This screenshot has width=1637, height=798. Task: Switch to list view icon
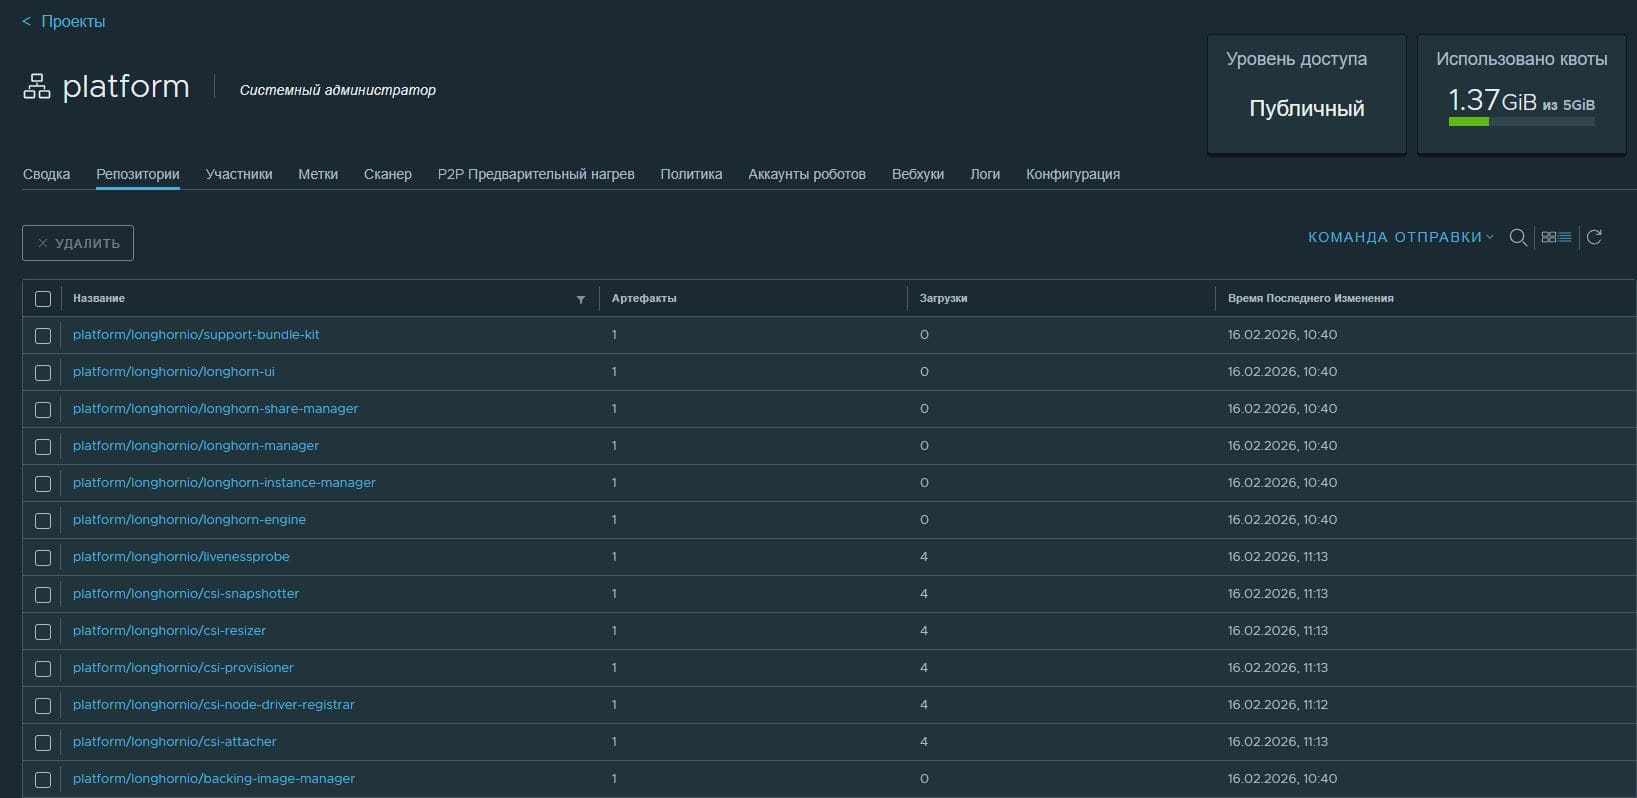pyautogui.click(x=1565, y=237)
